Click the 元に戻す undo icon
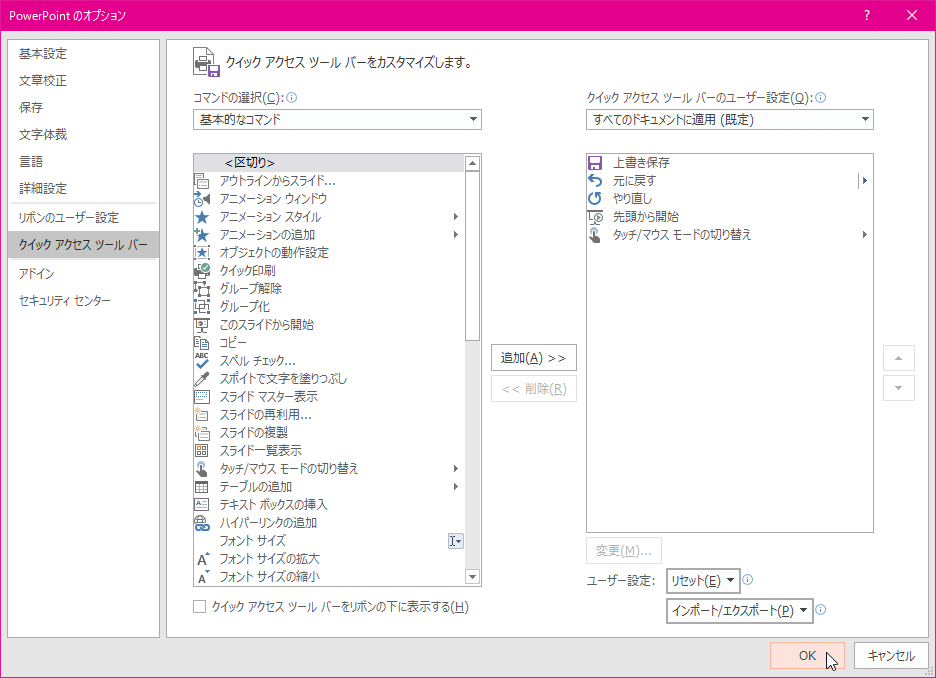 pos(595,181)
